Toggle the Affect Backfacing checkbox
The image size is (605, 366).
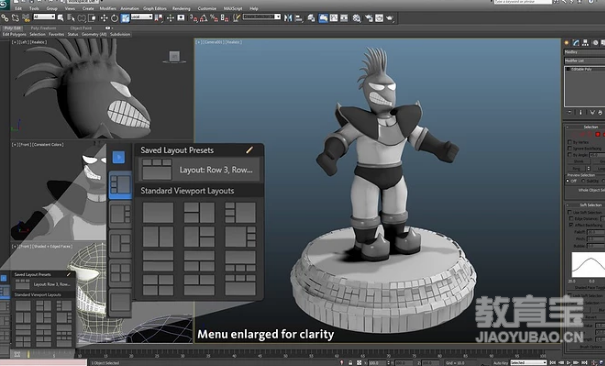(571, 225)
